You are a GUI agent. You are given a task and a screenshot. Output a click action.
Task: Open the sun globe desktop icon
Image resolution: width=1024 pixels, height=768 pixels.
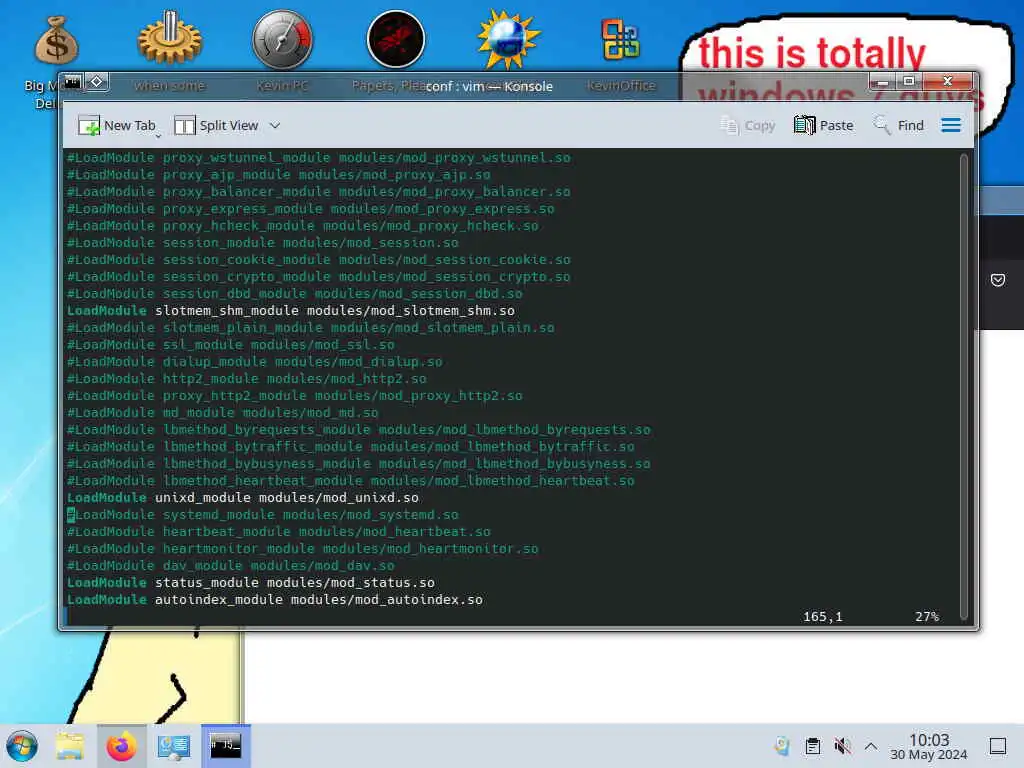coord(508,39)
